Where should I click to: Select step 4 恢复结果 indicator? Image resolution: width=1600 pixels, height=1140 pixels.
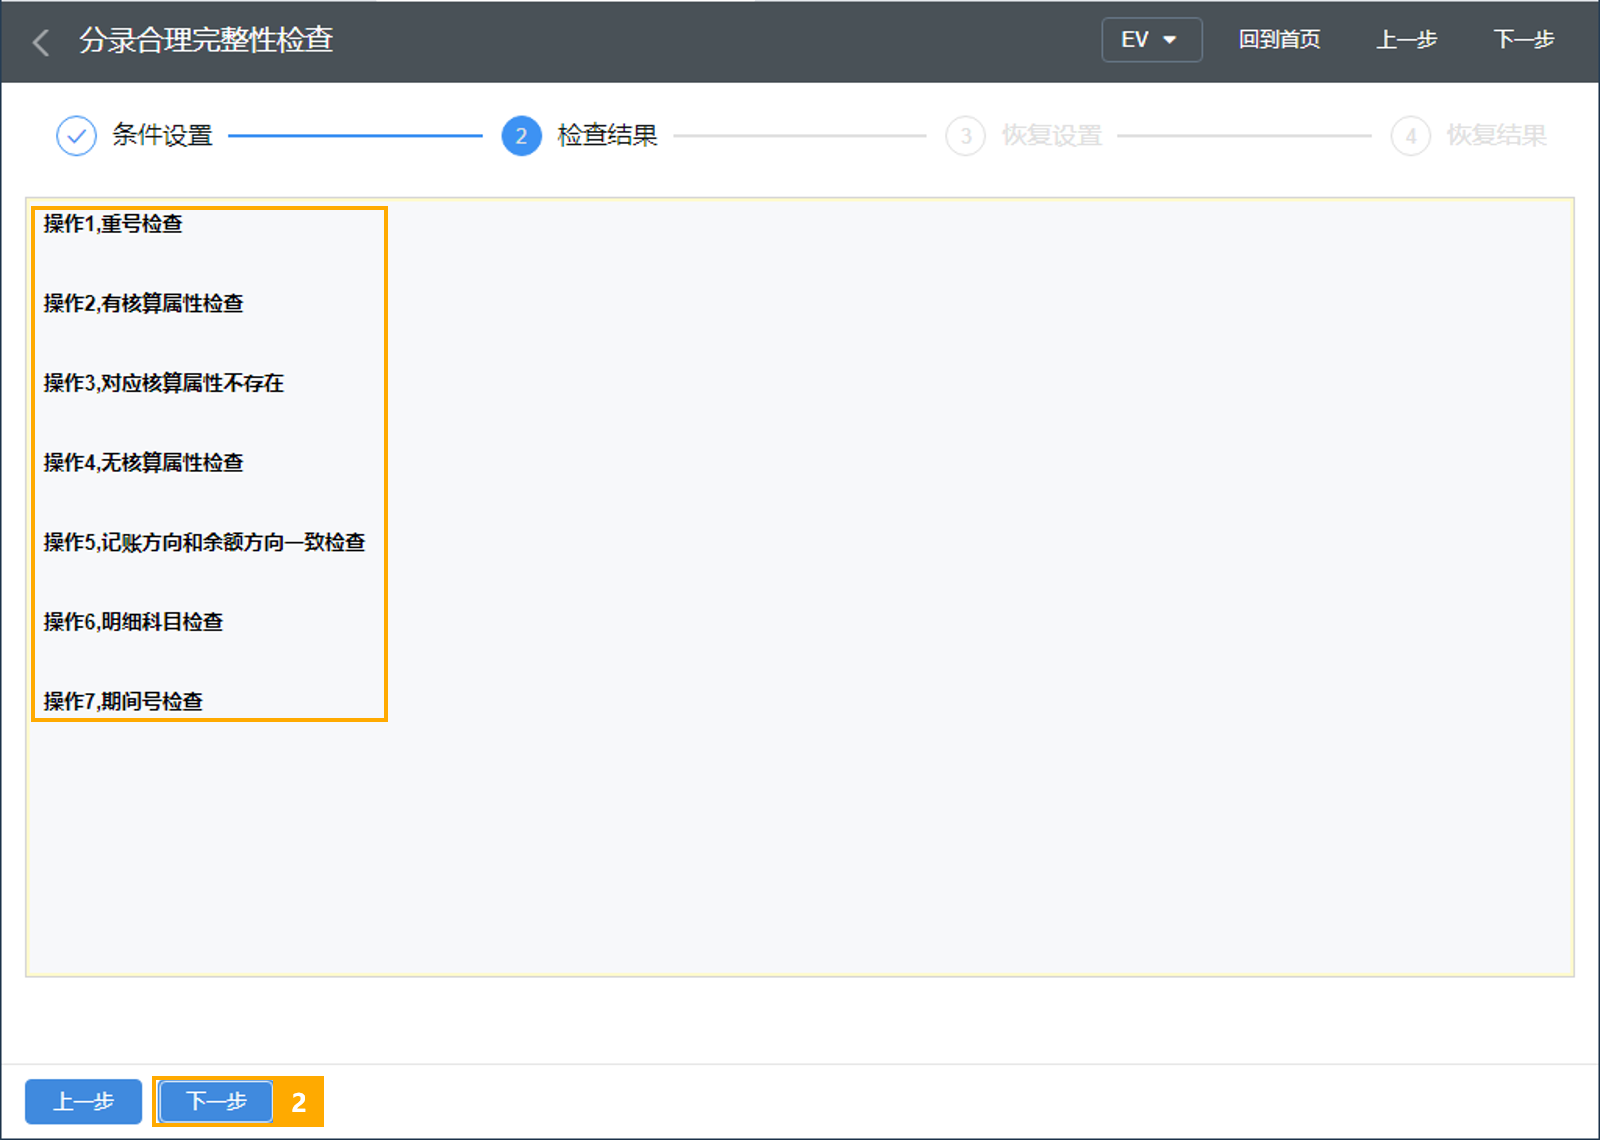(x=1411, y=136)
